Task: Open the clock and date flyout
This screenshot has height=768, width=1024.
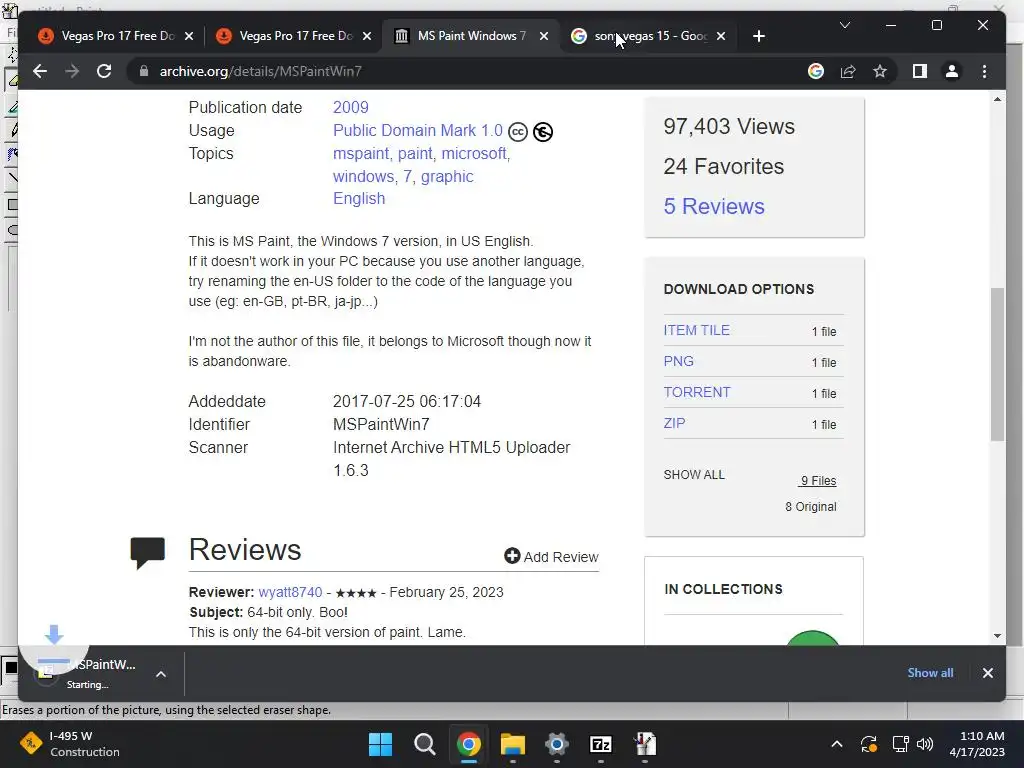Action: click(x=976, y=744)
